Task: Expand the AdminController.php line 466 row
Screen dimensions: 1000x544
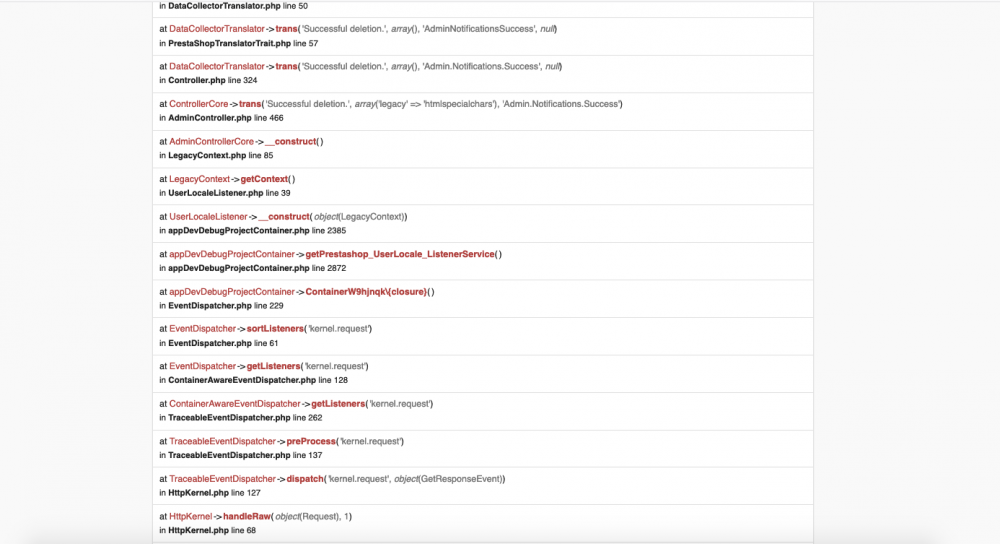Action: tap(483, 111)
